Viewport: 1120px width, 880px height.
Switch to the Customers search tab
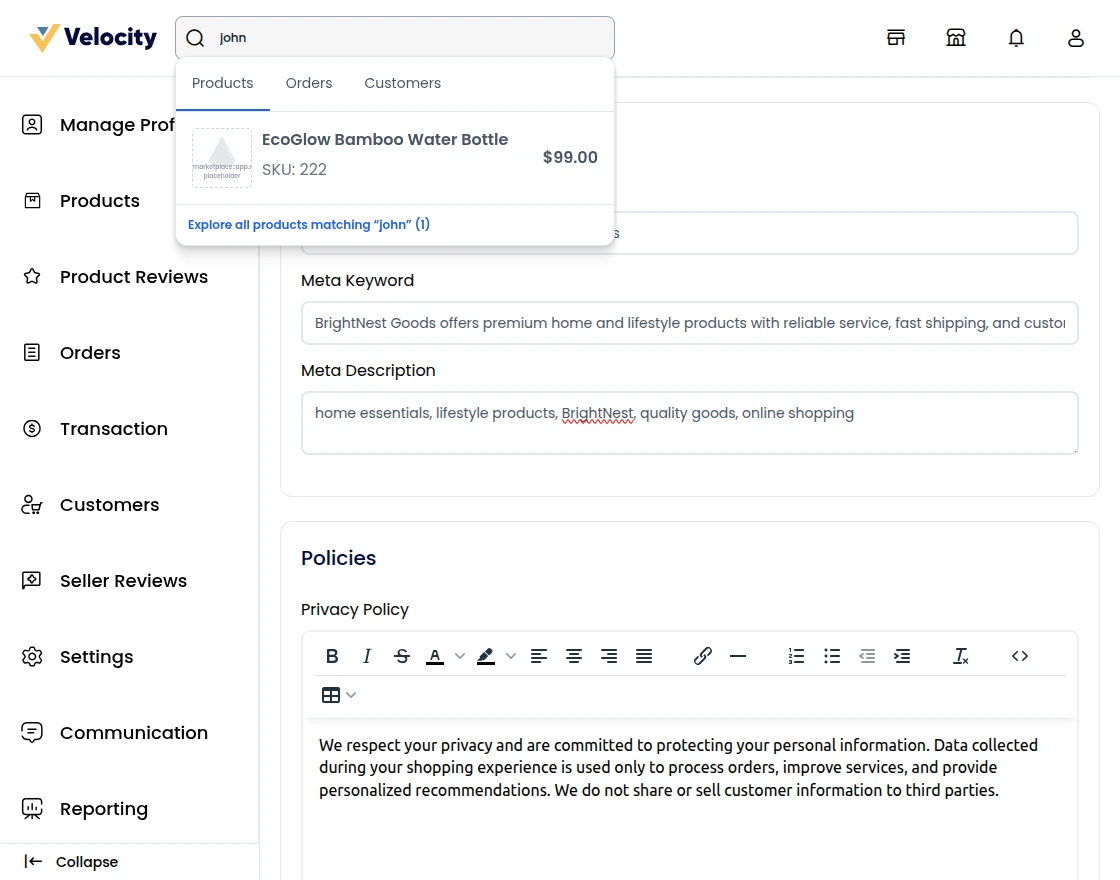[402, 83]
